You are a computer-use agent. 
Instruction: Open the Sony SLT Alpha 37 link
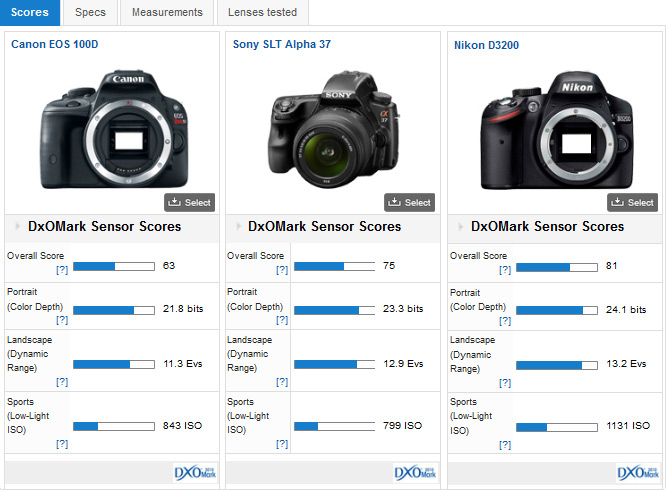click(x=279, y=45)
